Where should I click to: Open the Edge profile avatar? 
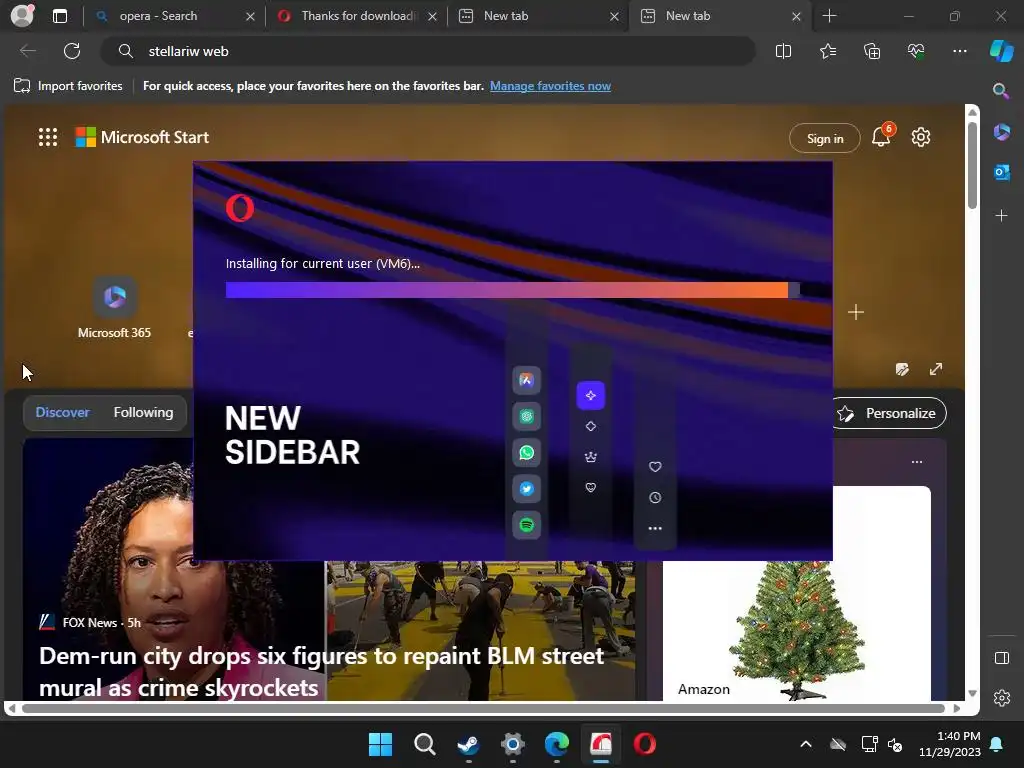pos(22,16)
